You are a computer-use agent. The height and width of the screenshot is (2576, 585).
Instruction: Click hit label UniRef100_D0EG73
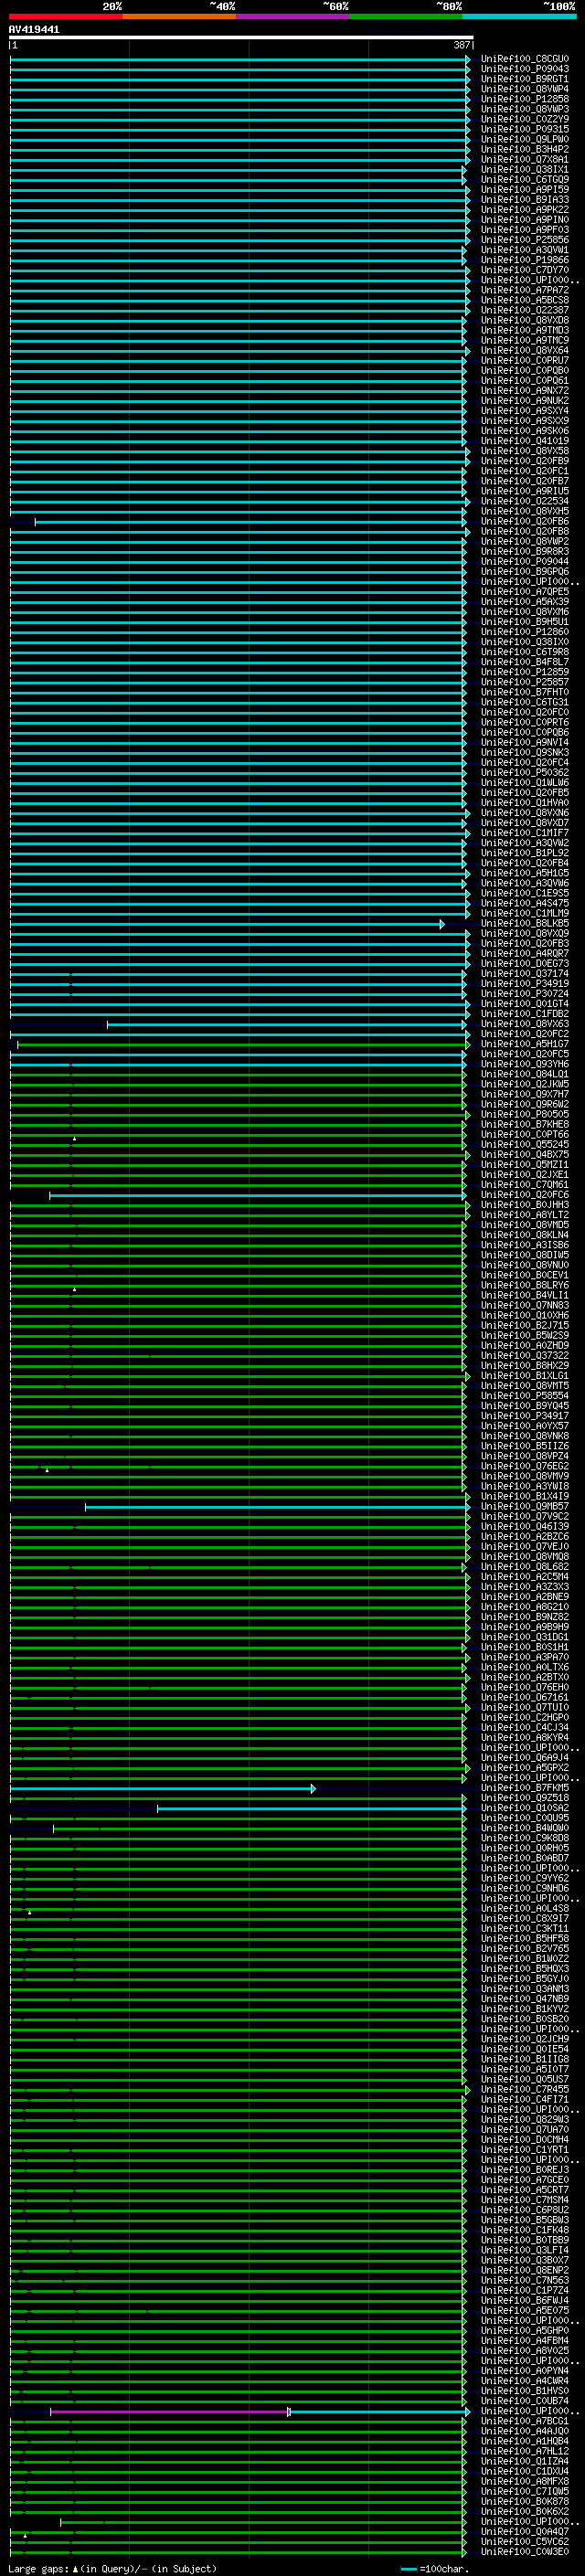pyautogui.click(x=524, y=963)
